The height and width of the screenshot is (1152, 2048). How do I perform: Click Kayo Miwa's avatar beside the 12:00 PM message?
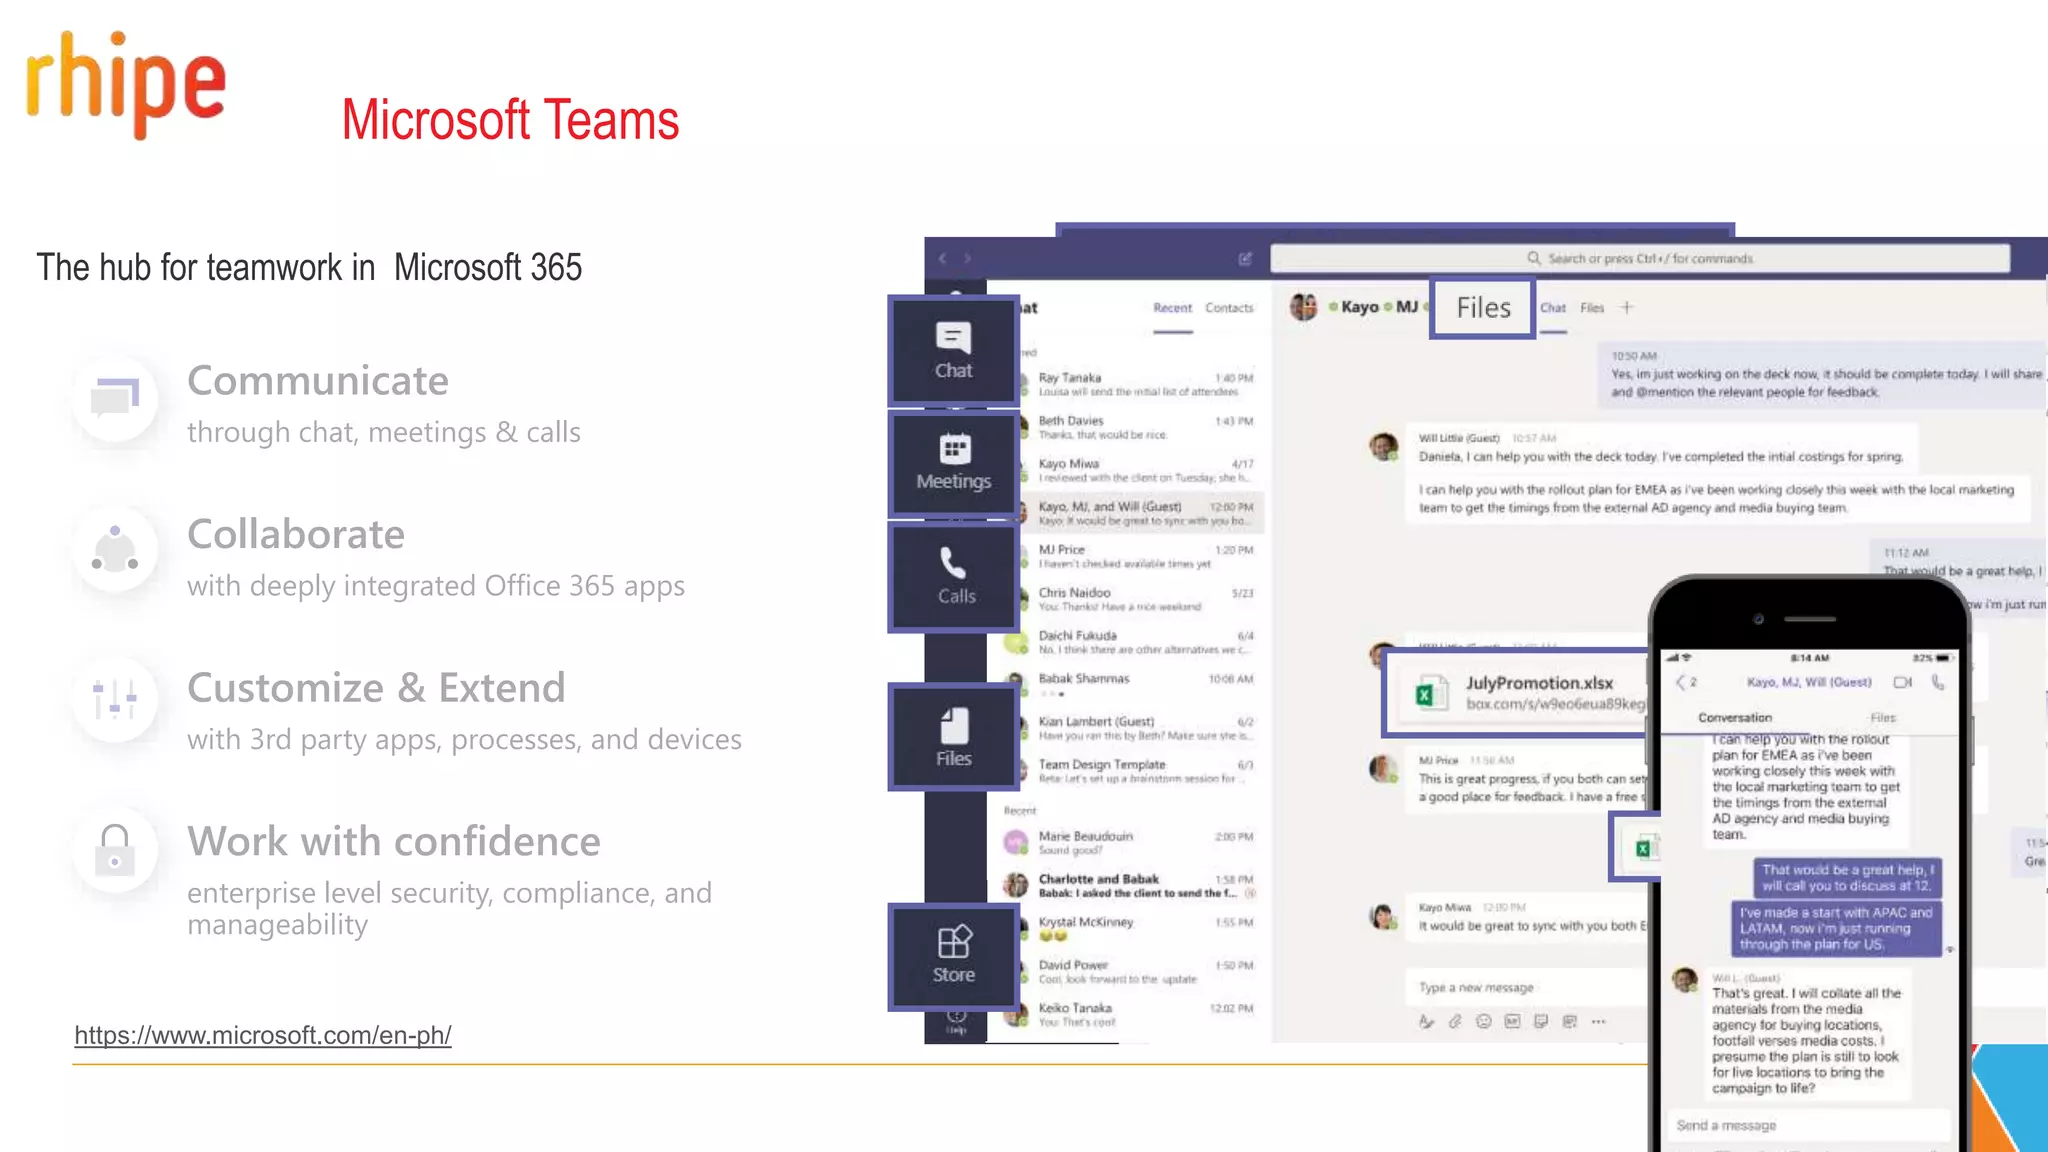[x=1384, y=916]
